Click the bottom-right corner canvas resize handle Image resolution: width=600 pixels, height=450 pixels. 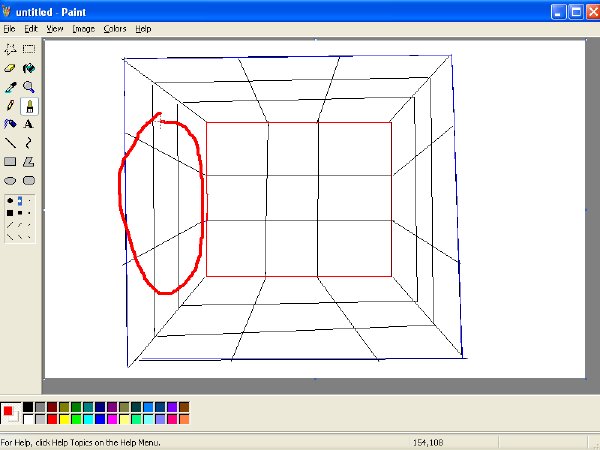pos(586,379)
